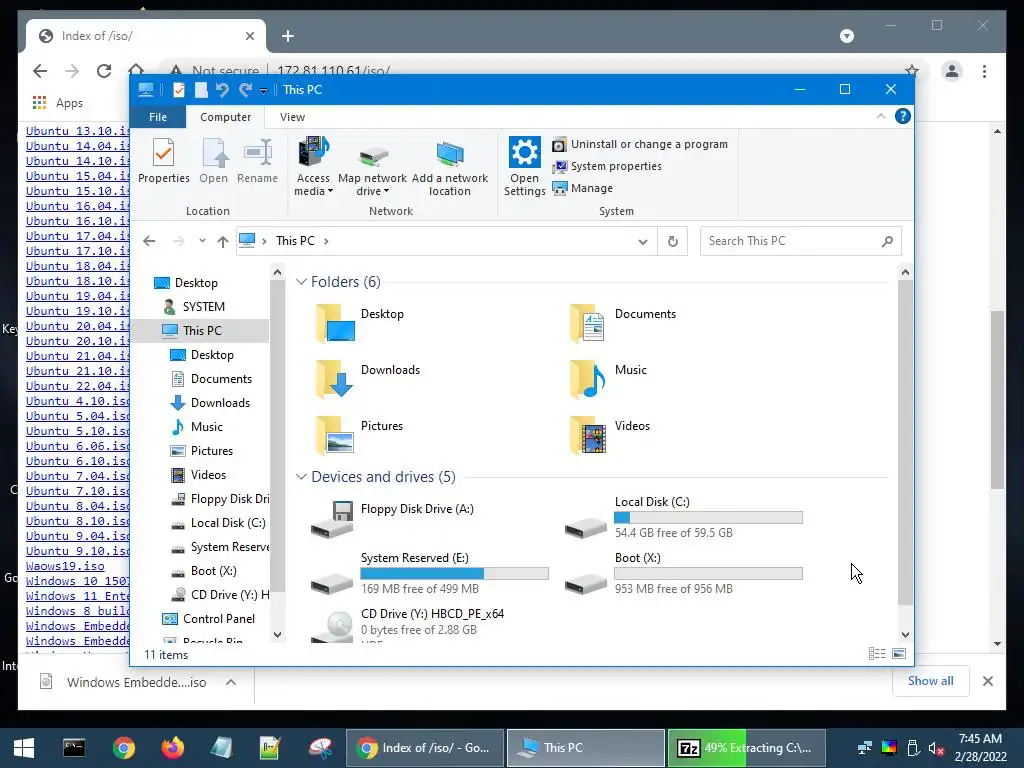Screen dimensions: 1024x768
Task: Open Chrome three-dot menu
Action: pyautogui.click(x=984, y=71)
